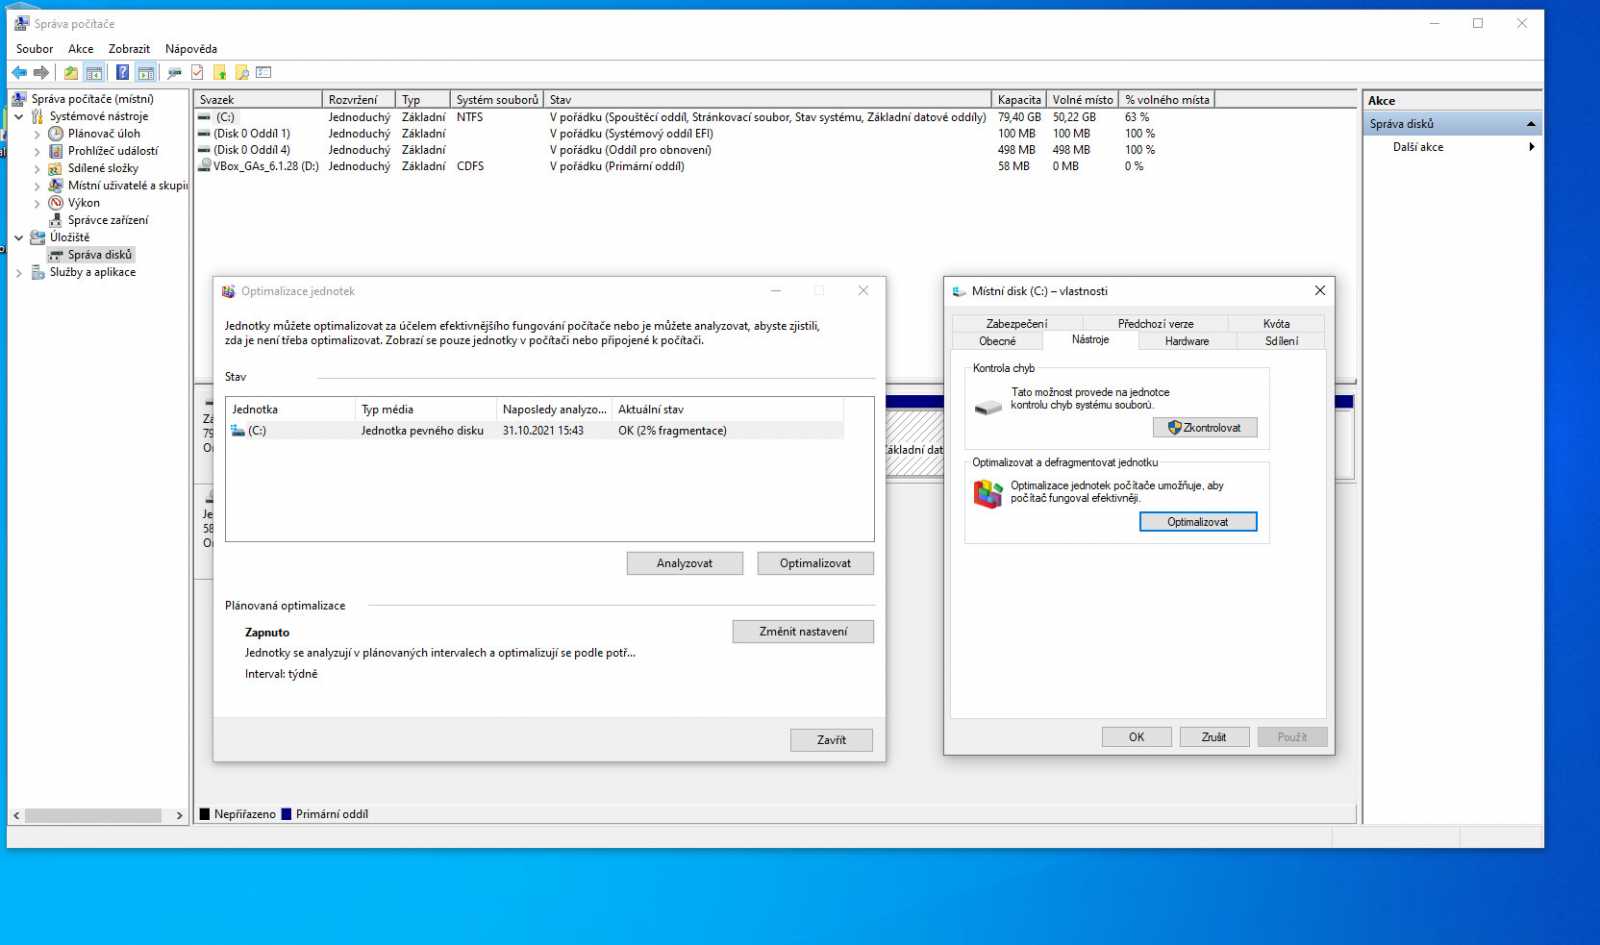Switch to the Hardware tab

pos(1187,341)
